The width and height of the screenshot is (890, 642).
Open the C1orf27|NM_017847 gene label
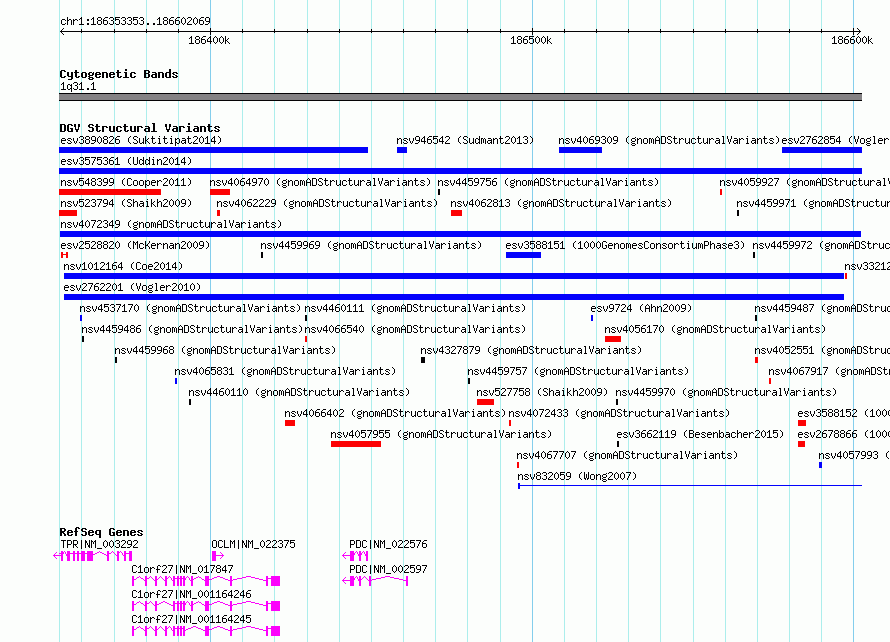coord(182,569)
